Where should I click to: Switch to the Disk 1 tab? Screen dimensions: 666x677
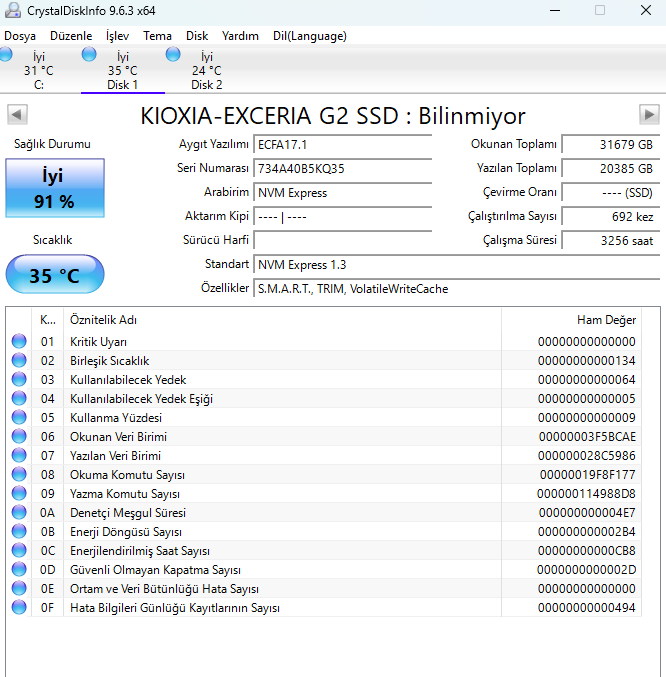[x=122, y=71]
